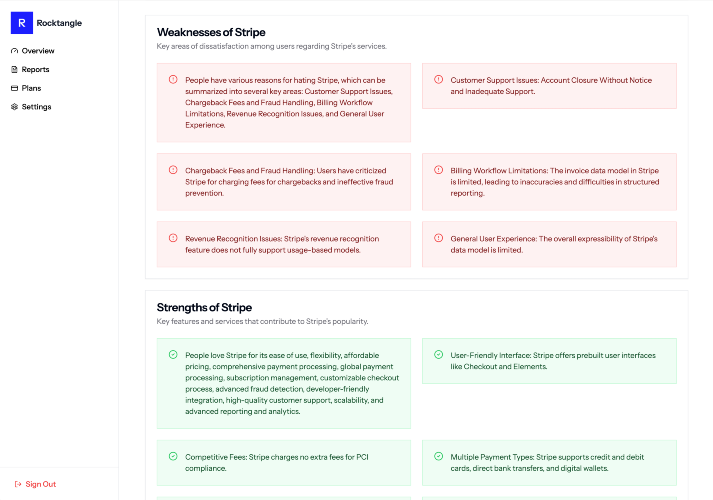713x500 pixels.
Task: Open Settings from the sidebar
Action: click(x=31, y=107)
